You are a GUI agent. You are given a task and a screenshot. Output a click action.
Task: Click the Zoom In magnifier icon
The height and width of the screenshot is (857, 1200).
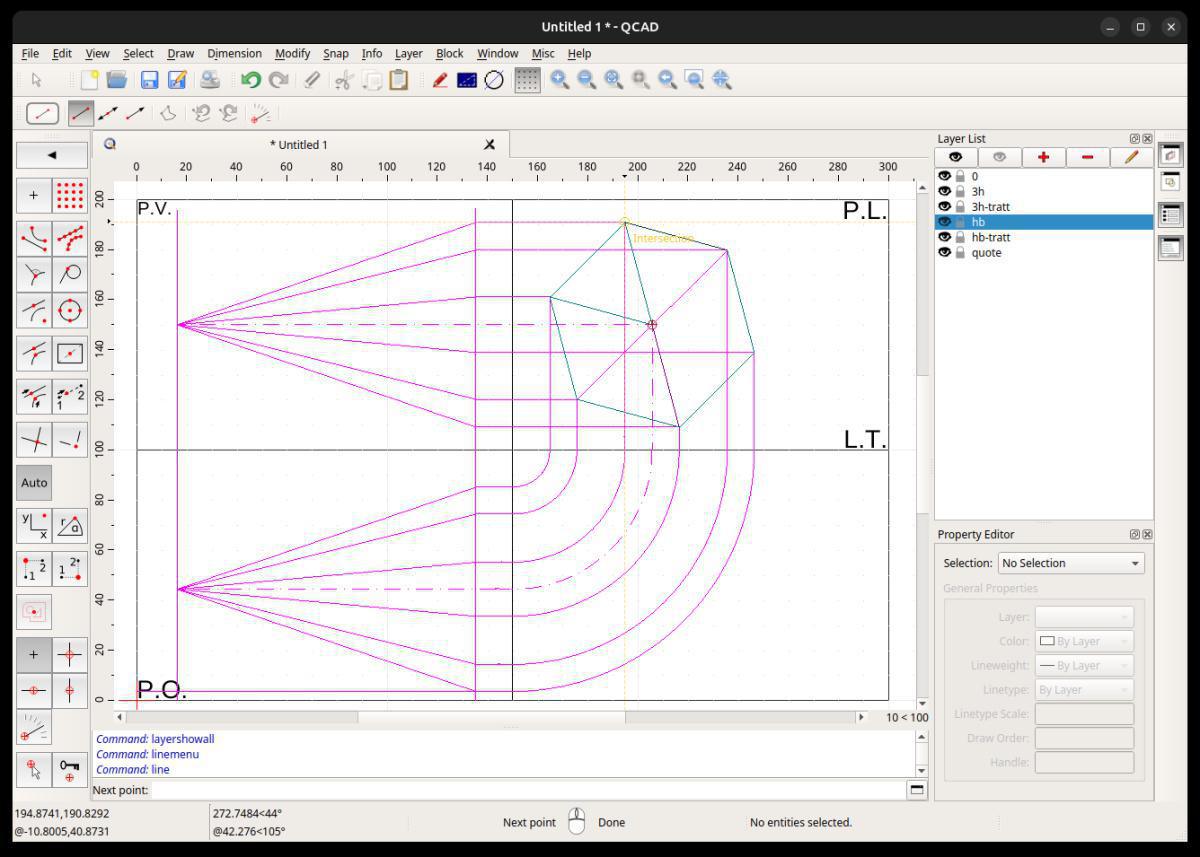(x=559, y=80)
